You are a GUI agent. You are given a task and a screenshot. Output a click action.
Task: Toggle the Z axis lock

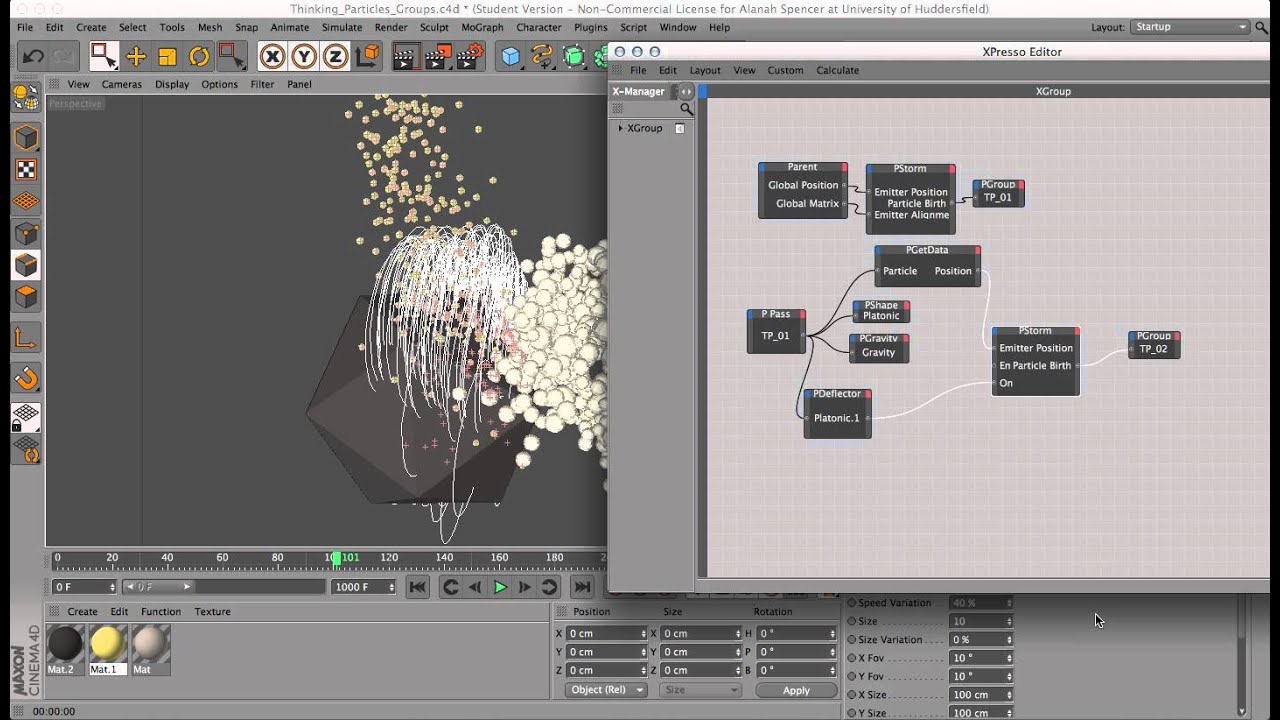[x=335, y=57]
